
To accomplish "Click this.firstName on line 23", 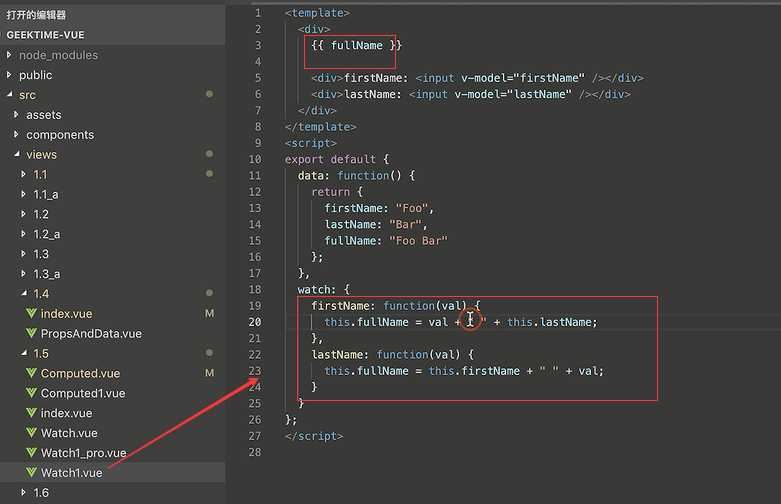I will (474, 371).
